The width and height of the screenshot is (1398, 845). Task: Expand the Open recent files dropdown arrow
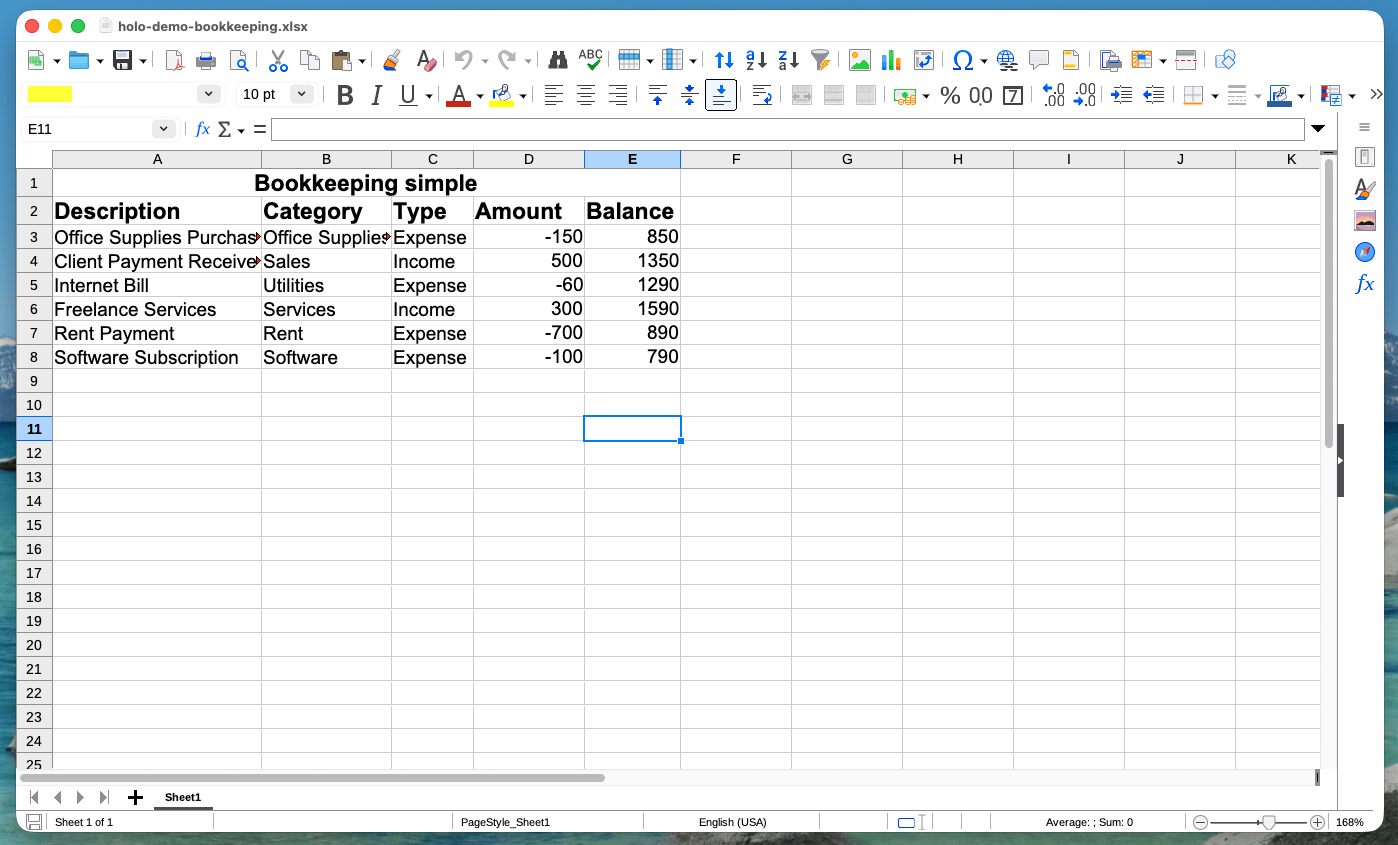click(x=99, y=62)
